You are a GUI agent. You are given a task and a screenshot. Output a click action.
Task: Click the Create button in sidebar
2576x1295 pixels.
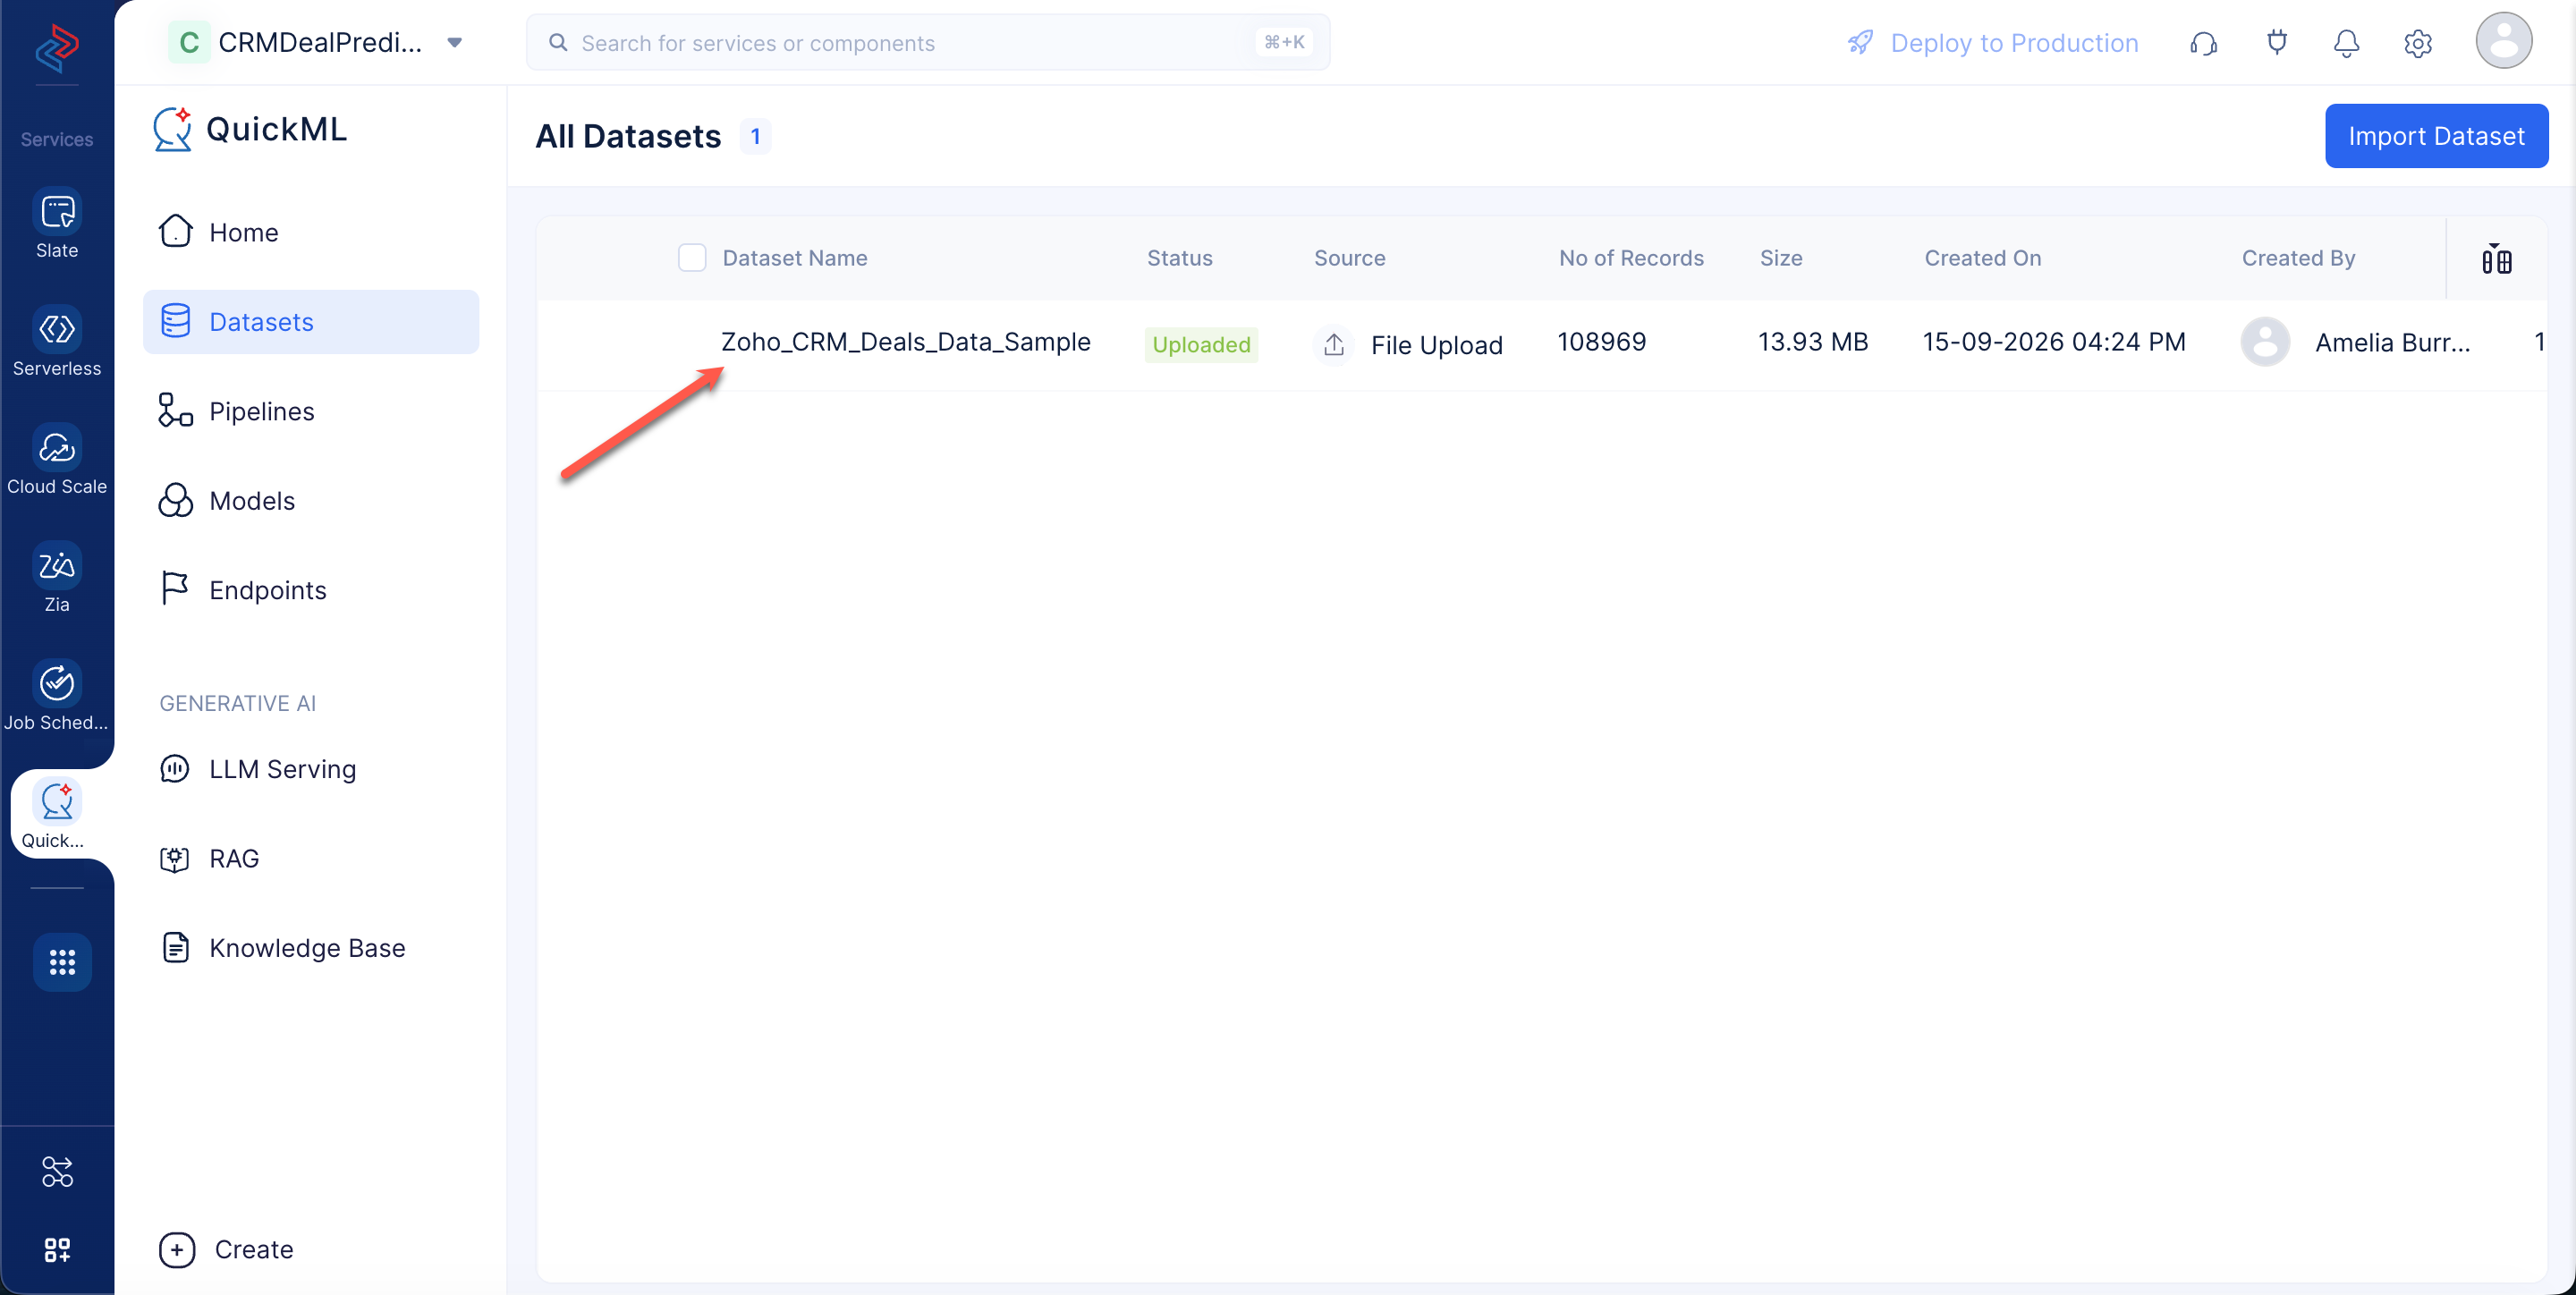[227, 1249]
